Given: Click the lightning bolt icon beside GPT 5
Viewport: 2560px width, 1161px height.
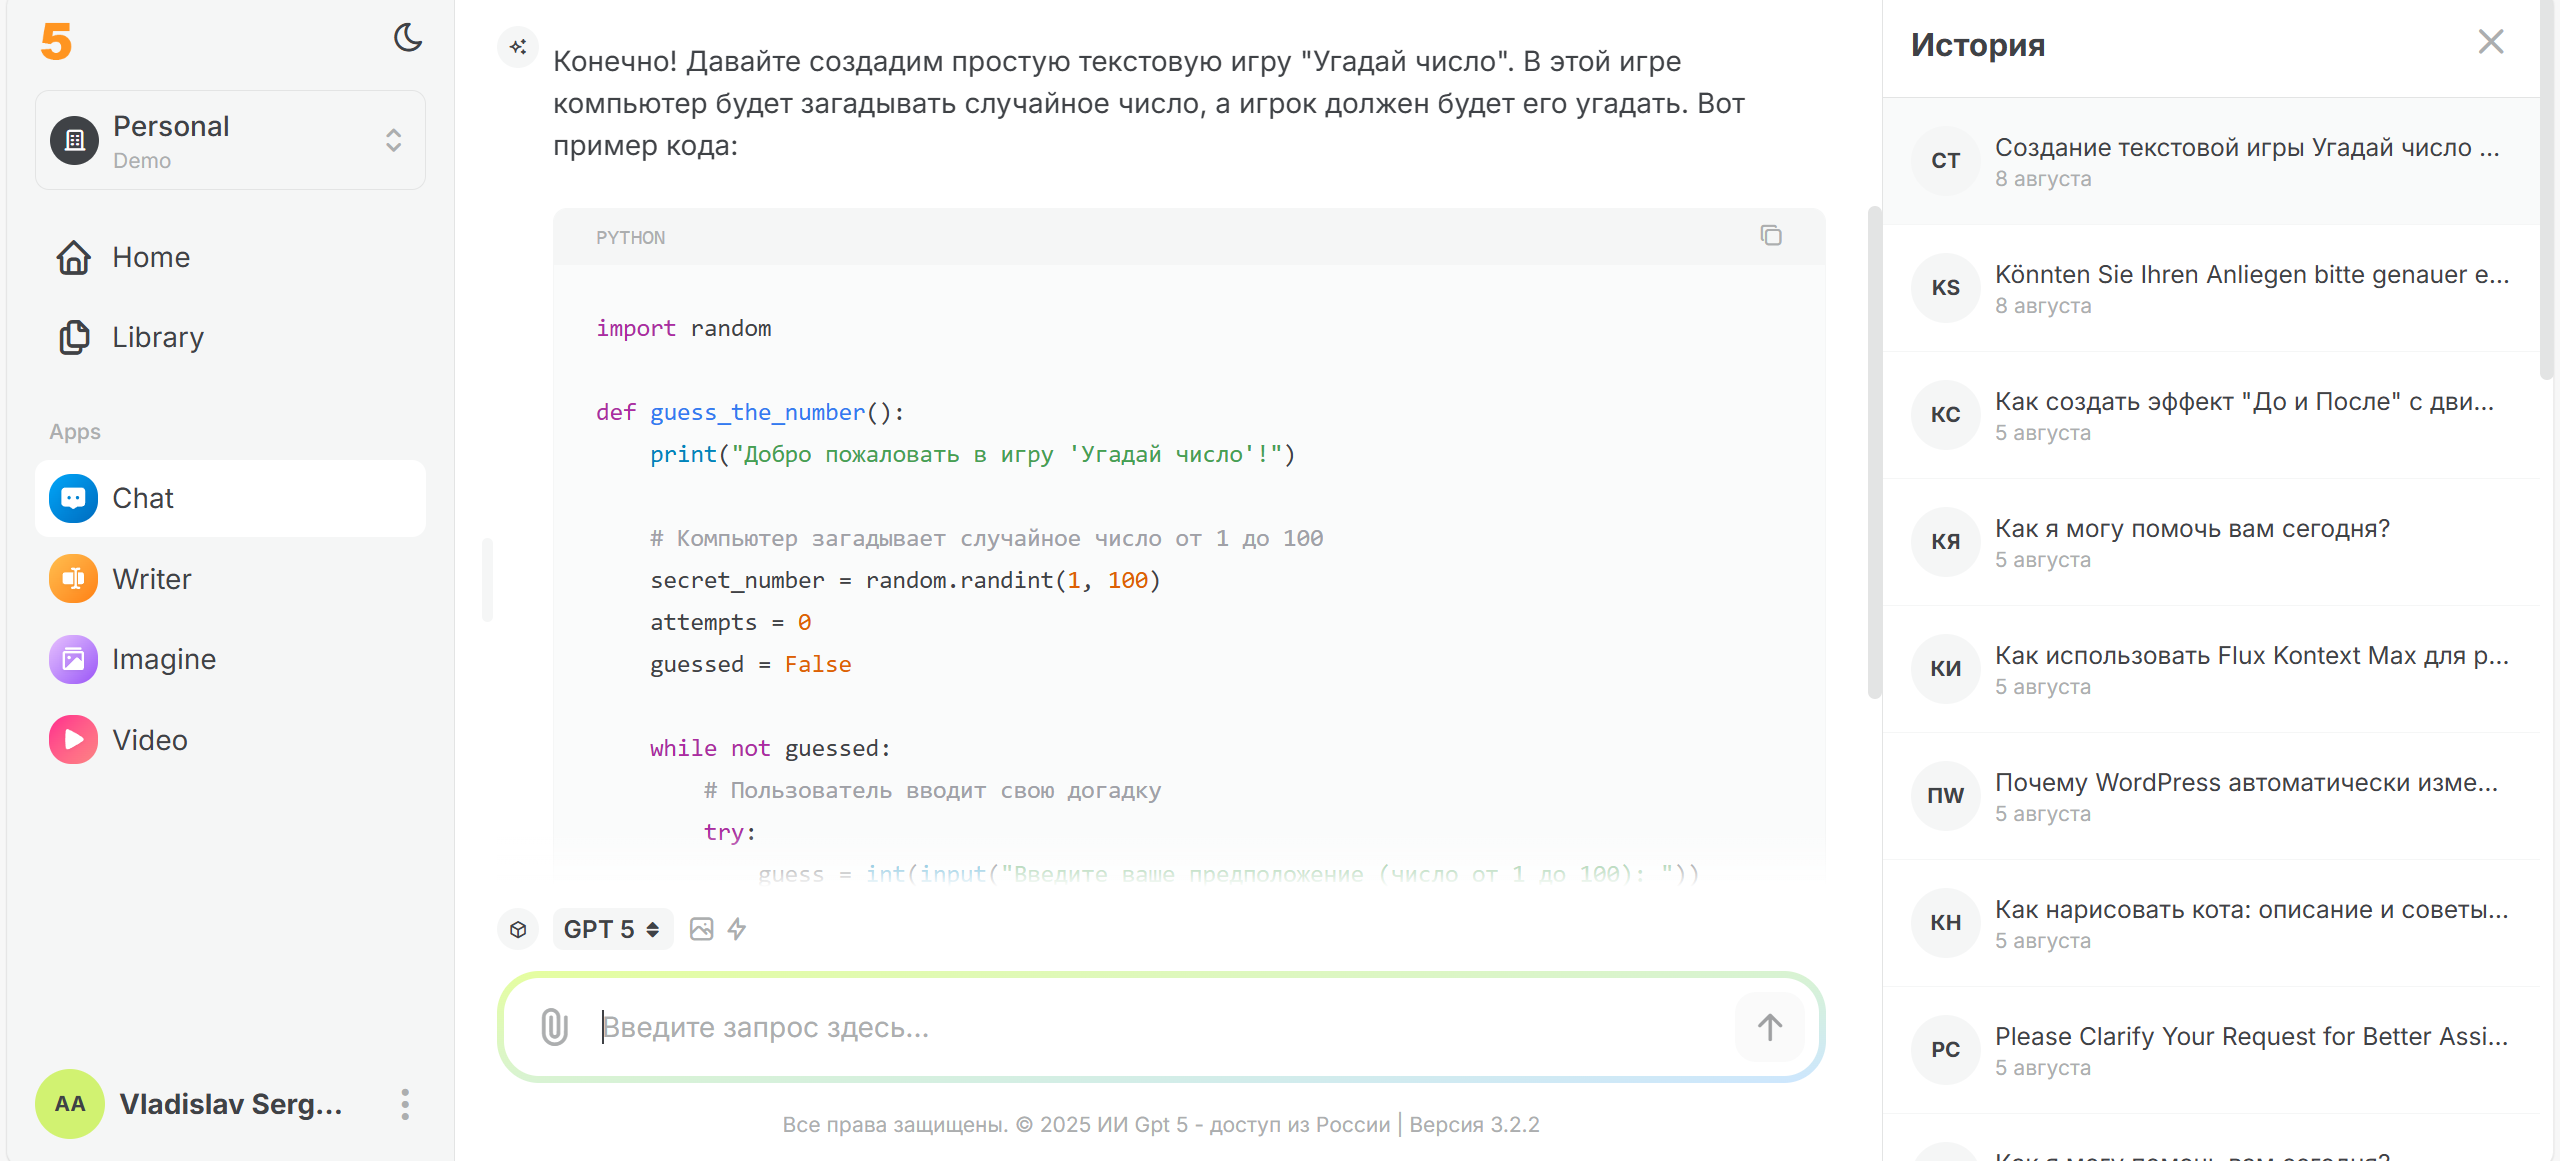Looking at the screenshot, I should click(x=737, y=929).
